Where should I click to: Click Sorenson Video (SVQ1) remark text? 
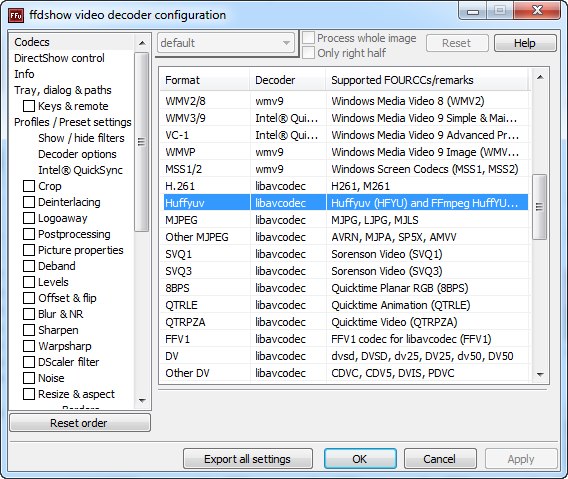[387, 254]
